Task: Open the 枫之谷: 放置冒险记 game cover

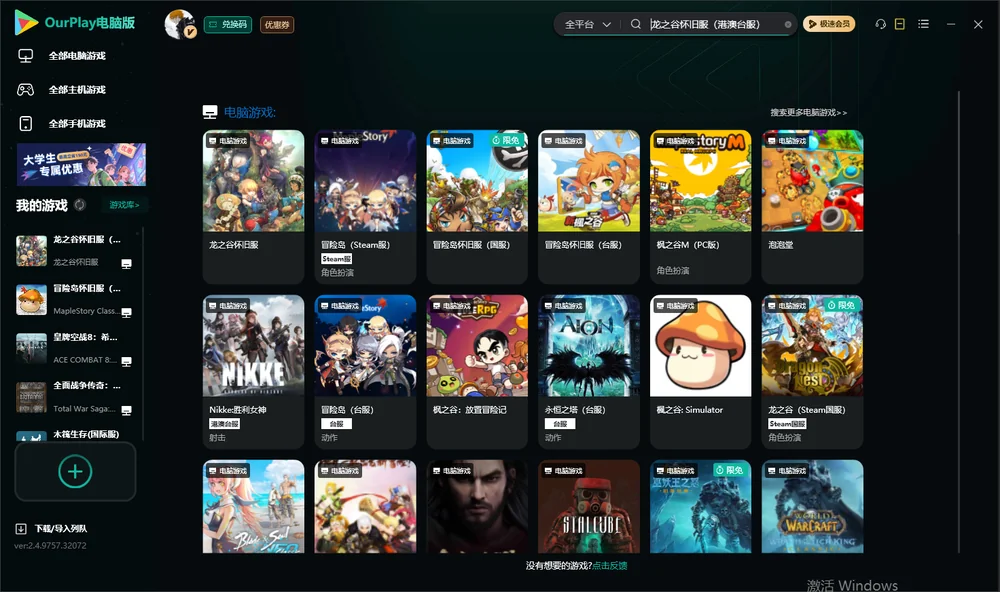Action: (477, 346)
